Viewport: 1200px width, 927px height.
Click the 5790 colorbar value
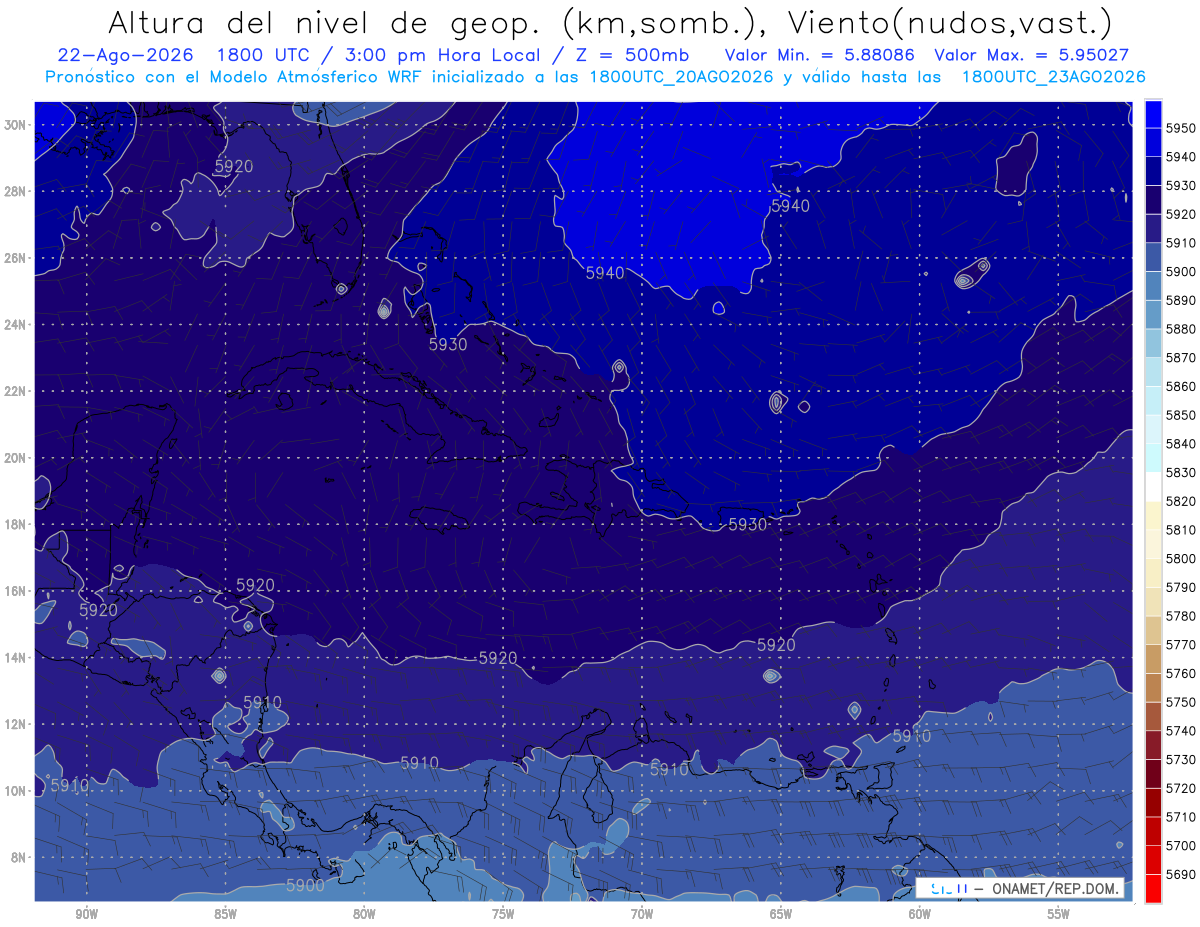(x=1181, y=587)
